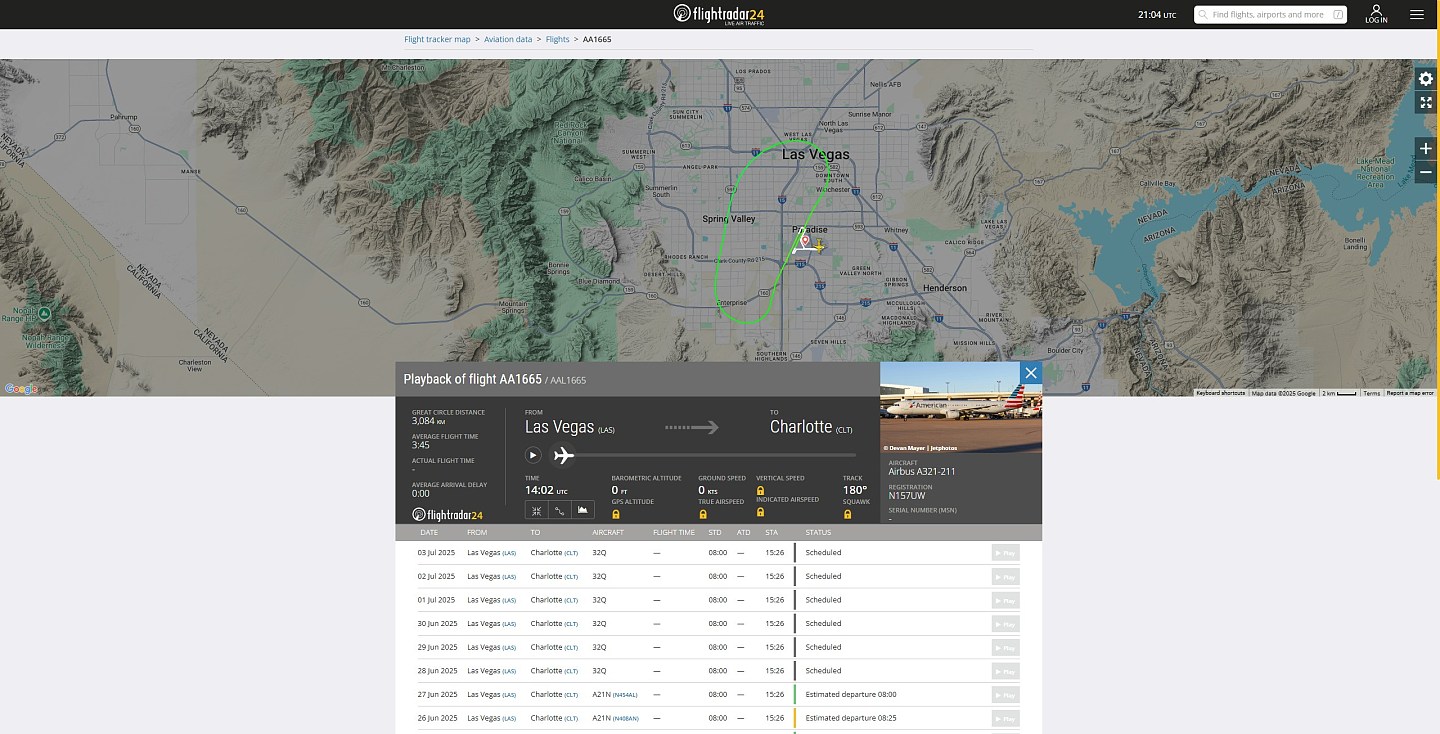Screen dimensions: 1440x734
Task: Open map settings gear icon
Action: pos(1426,79)
